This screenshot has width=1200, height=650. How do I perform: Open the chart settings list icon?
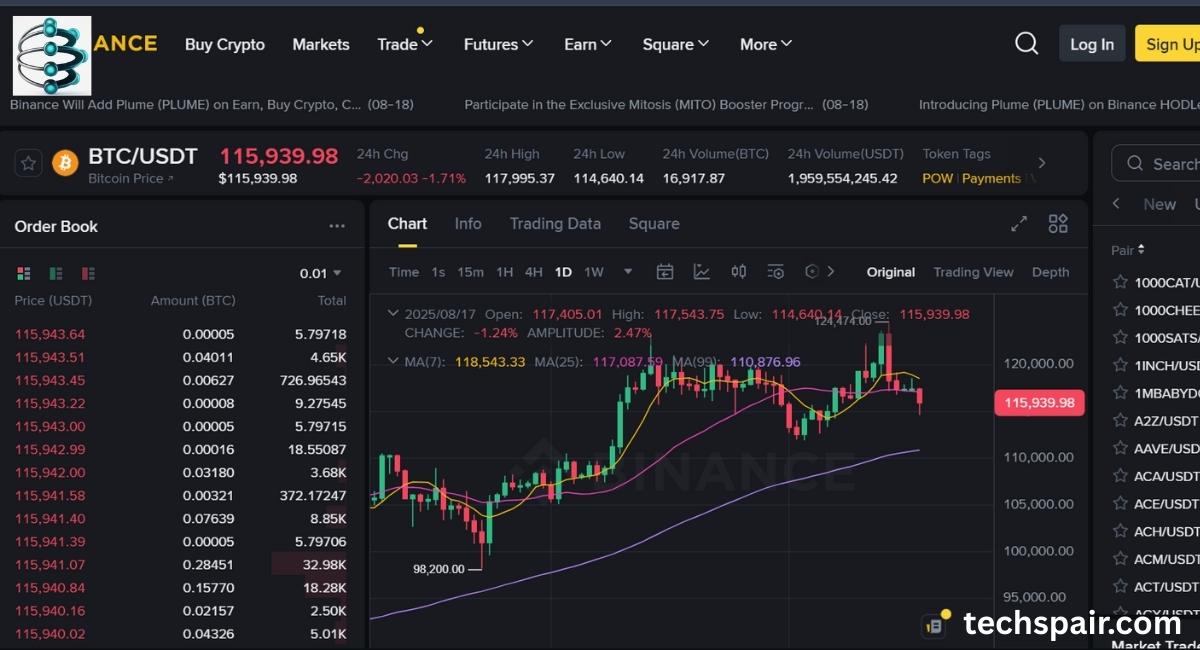pyautogui.click(x=775, y=271)
